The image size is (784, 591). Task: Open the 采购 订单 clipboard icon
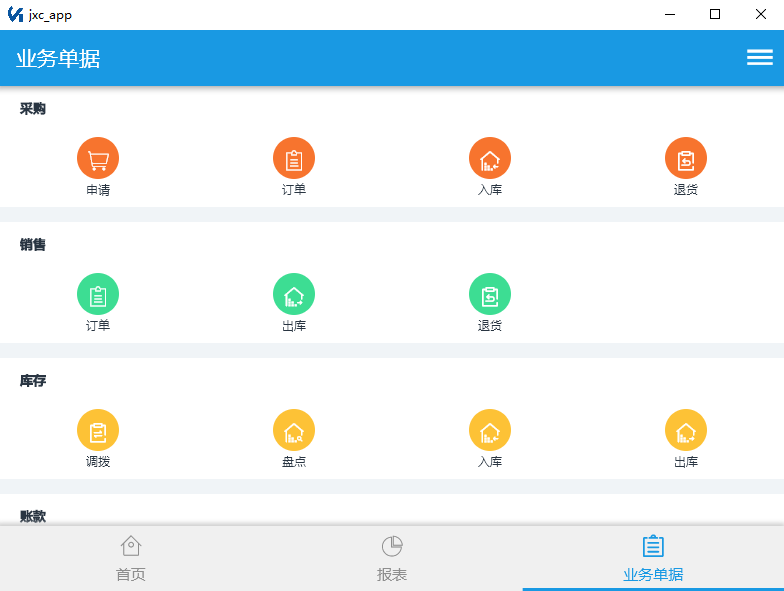click(x=294, y=158)
